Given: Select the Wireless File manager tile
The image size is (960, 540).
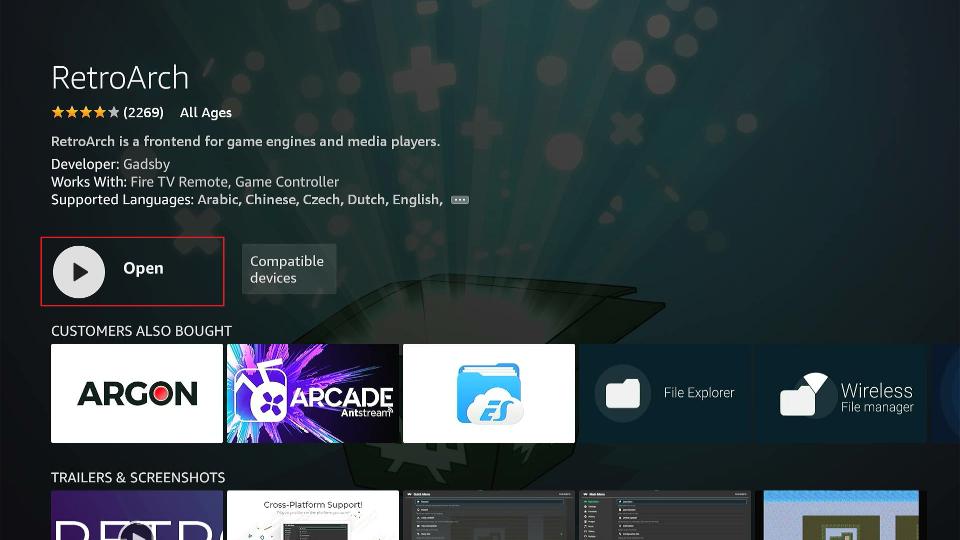Looking at the screenshot, I should click(841, 393).
